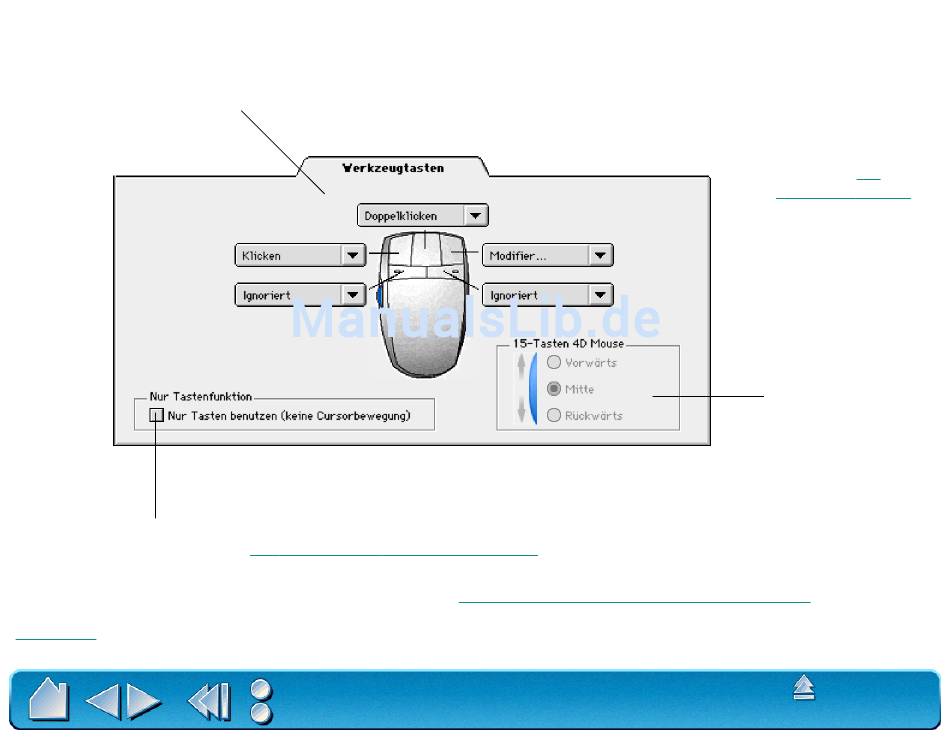Image resolution: width=950 pixels, height=741 pixels.
Task: Select the Rückwärts radio button
Action: click(x=553, y=415)
